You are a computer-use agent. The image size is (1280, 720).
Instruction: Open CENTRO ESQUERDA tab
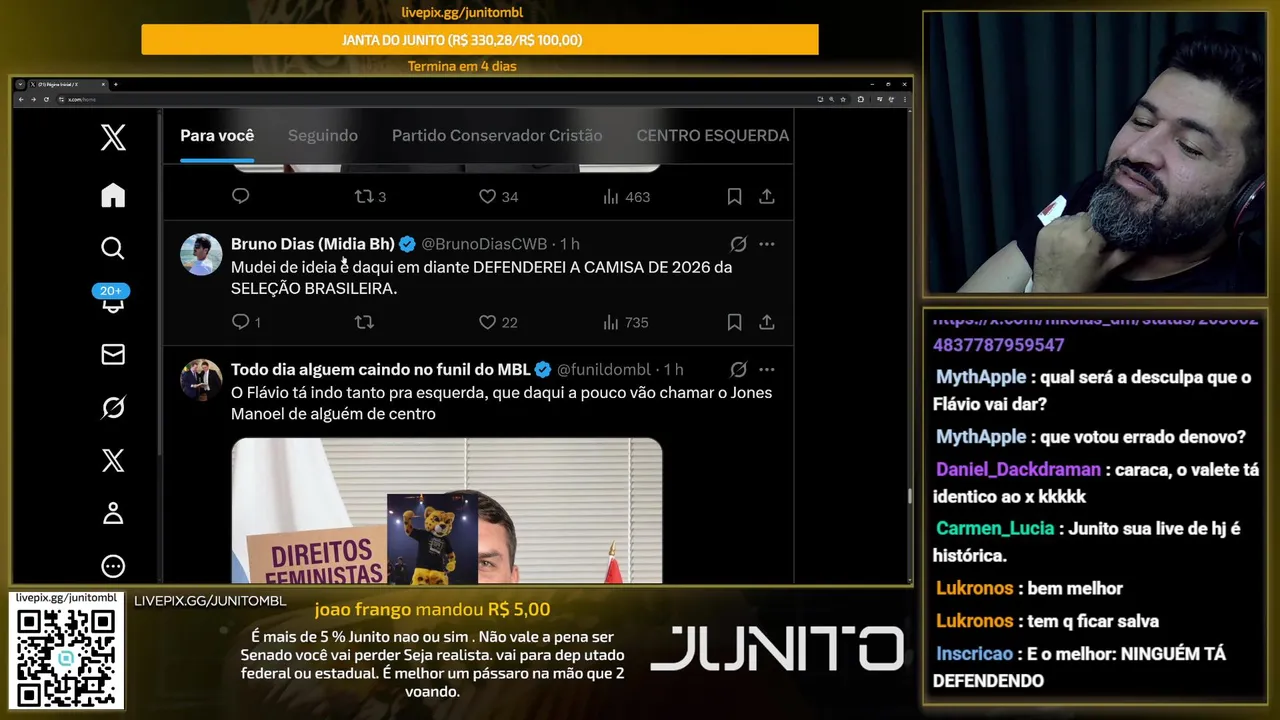point(713,135)
